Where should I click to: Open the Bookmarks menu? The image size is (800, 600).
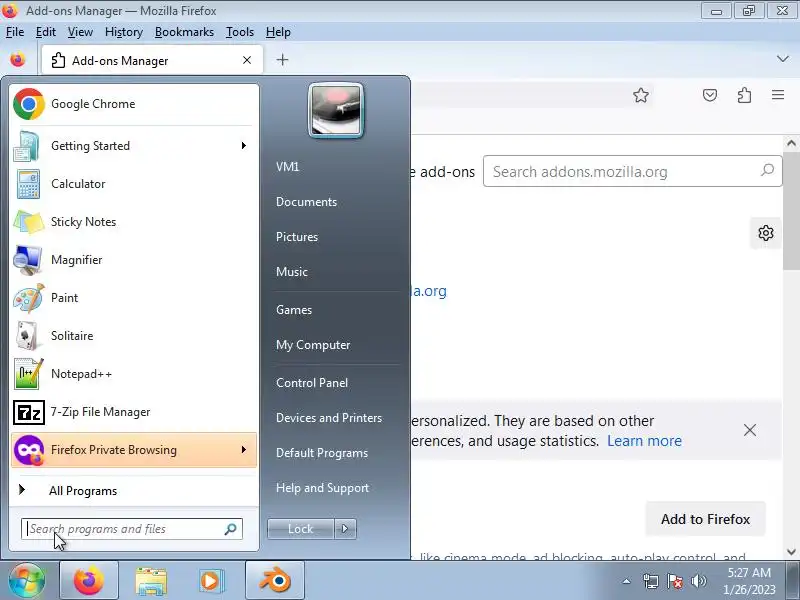pyautogui.click(x=184, y=32)
